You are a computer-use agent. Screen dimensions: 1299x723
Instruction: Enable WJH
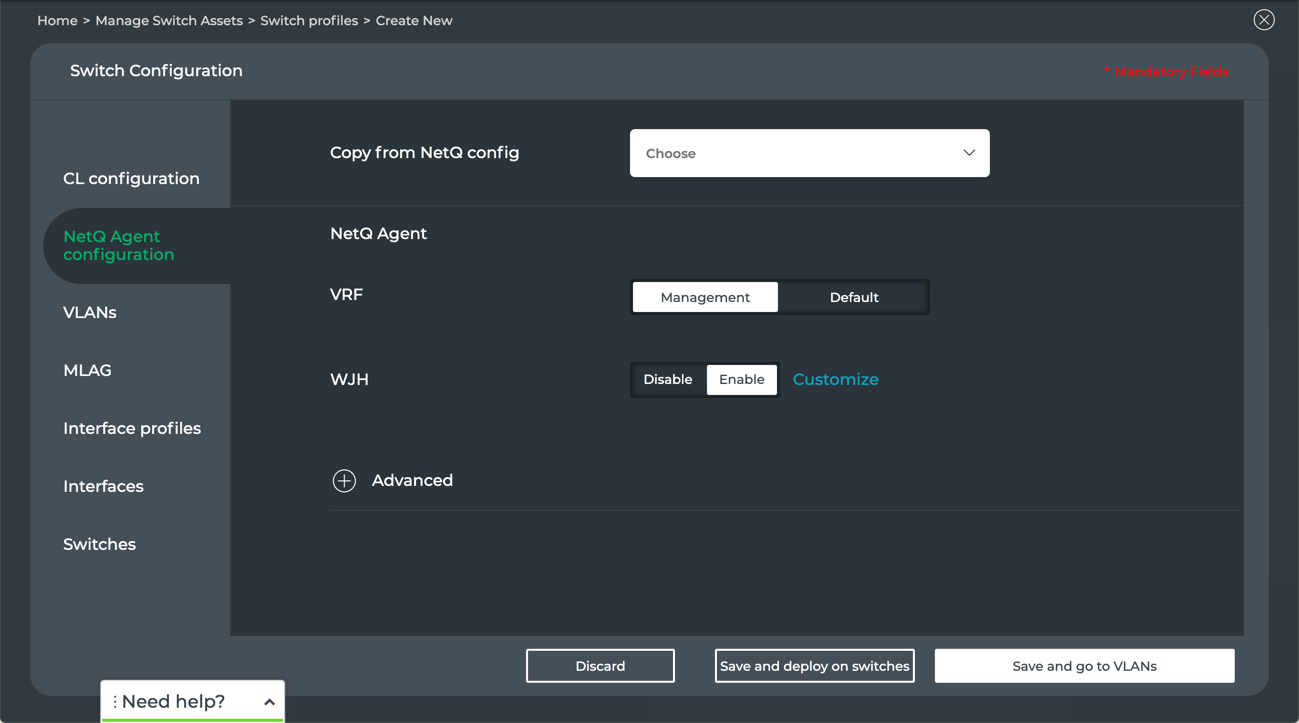coord(741,380)
